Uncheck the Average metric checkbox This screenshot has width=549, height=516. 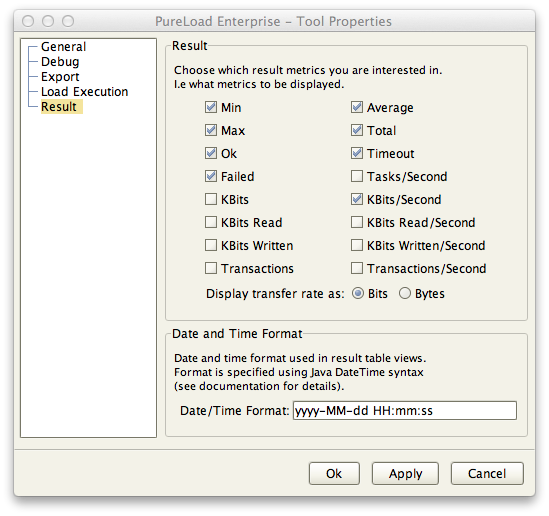tap(357, 107)
